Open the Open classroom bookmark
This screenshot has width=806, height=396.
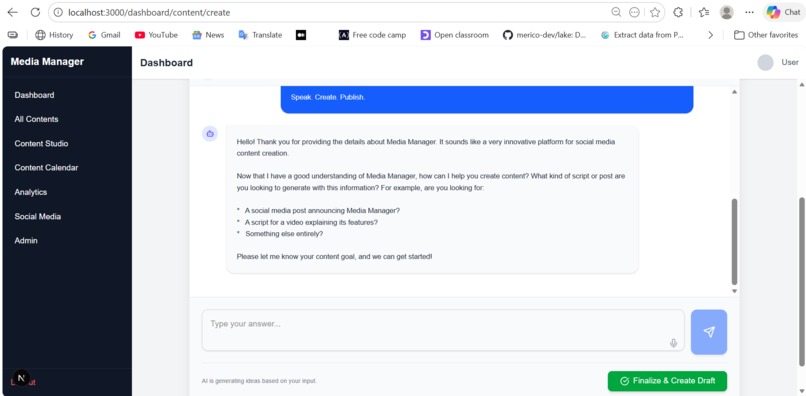point(454,35)
